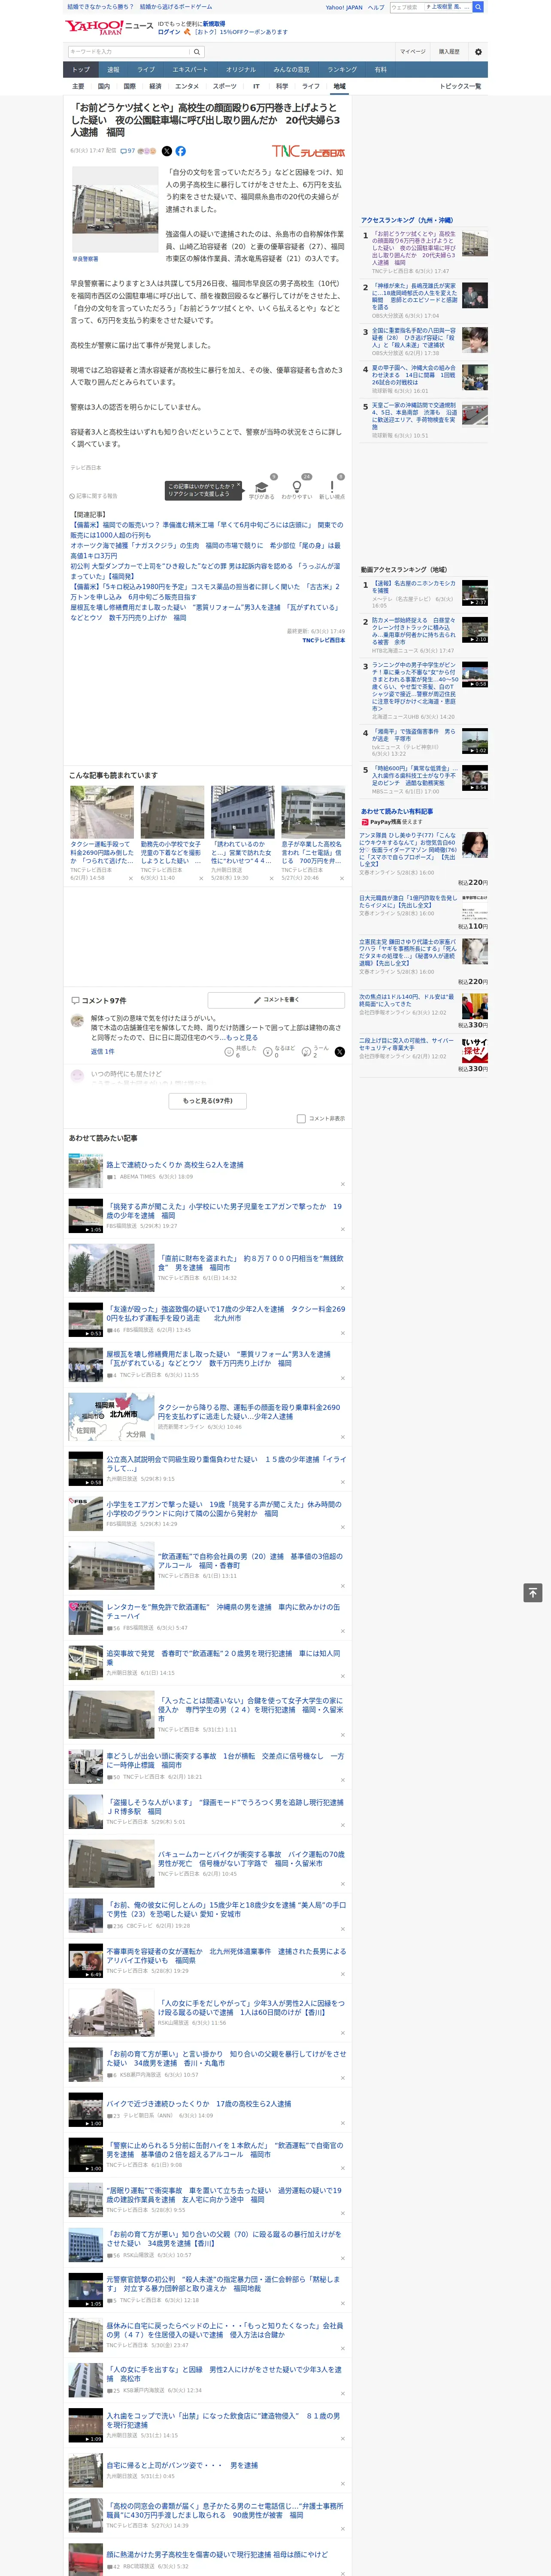
Task: Click the Yahoo! JAPAN News logo
Action: tap(109, 27)
